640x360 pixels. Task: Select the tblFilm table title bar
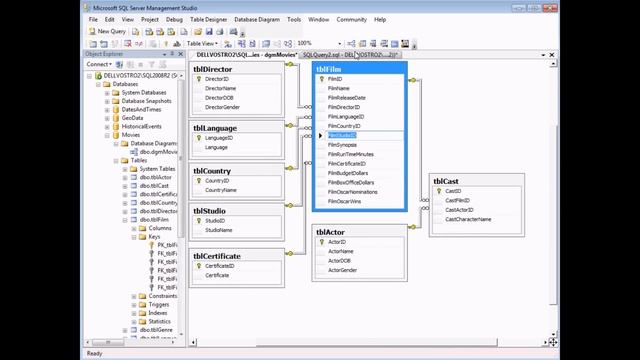360,69
